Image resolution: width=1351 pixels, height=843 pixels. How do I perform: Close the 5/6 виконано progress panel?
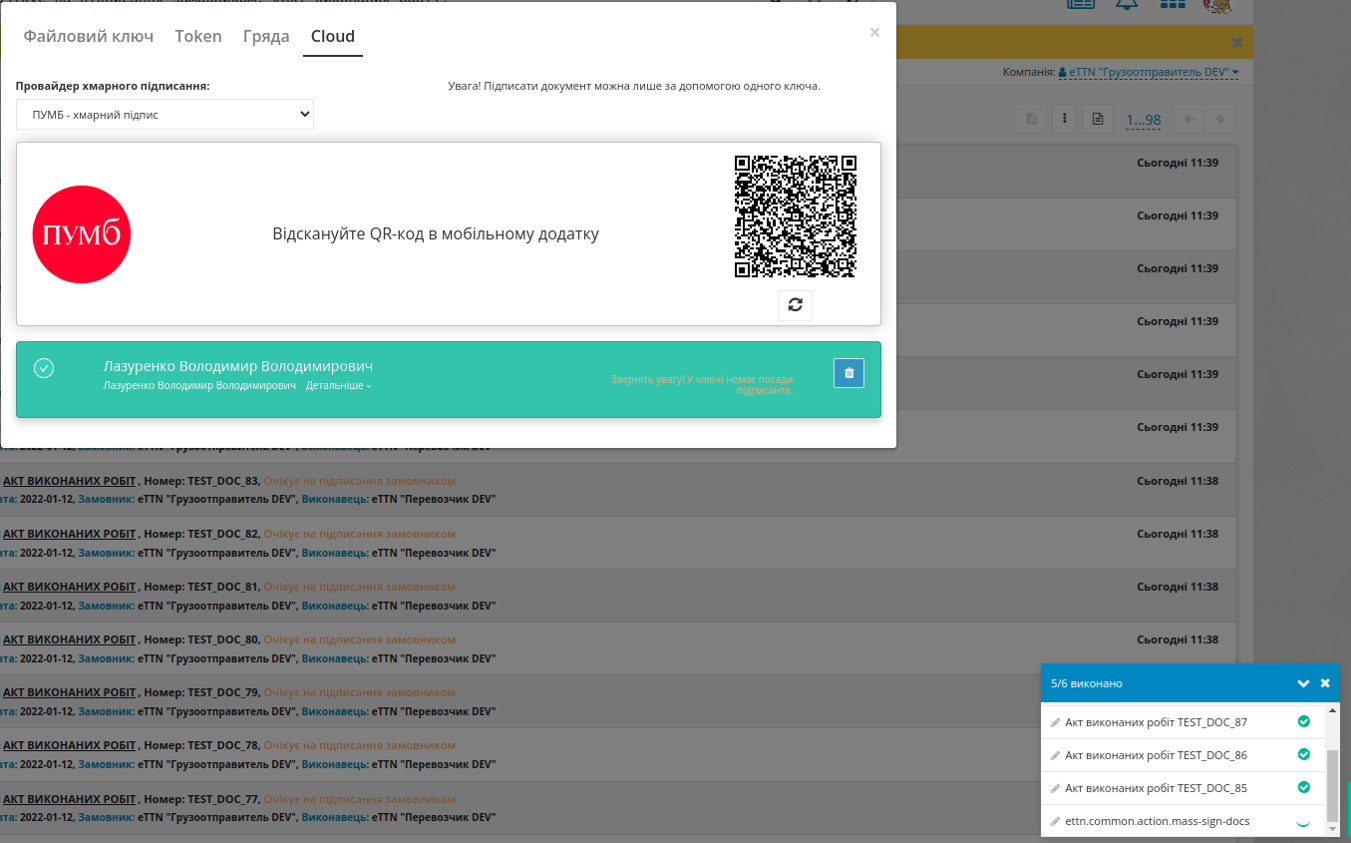pyautogui.click(x=1325, y=683)
